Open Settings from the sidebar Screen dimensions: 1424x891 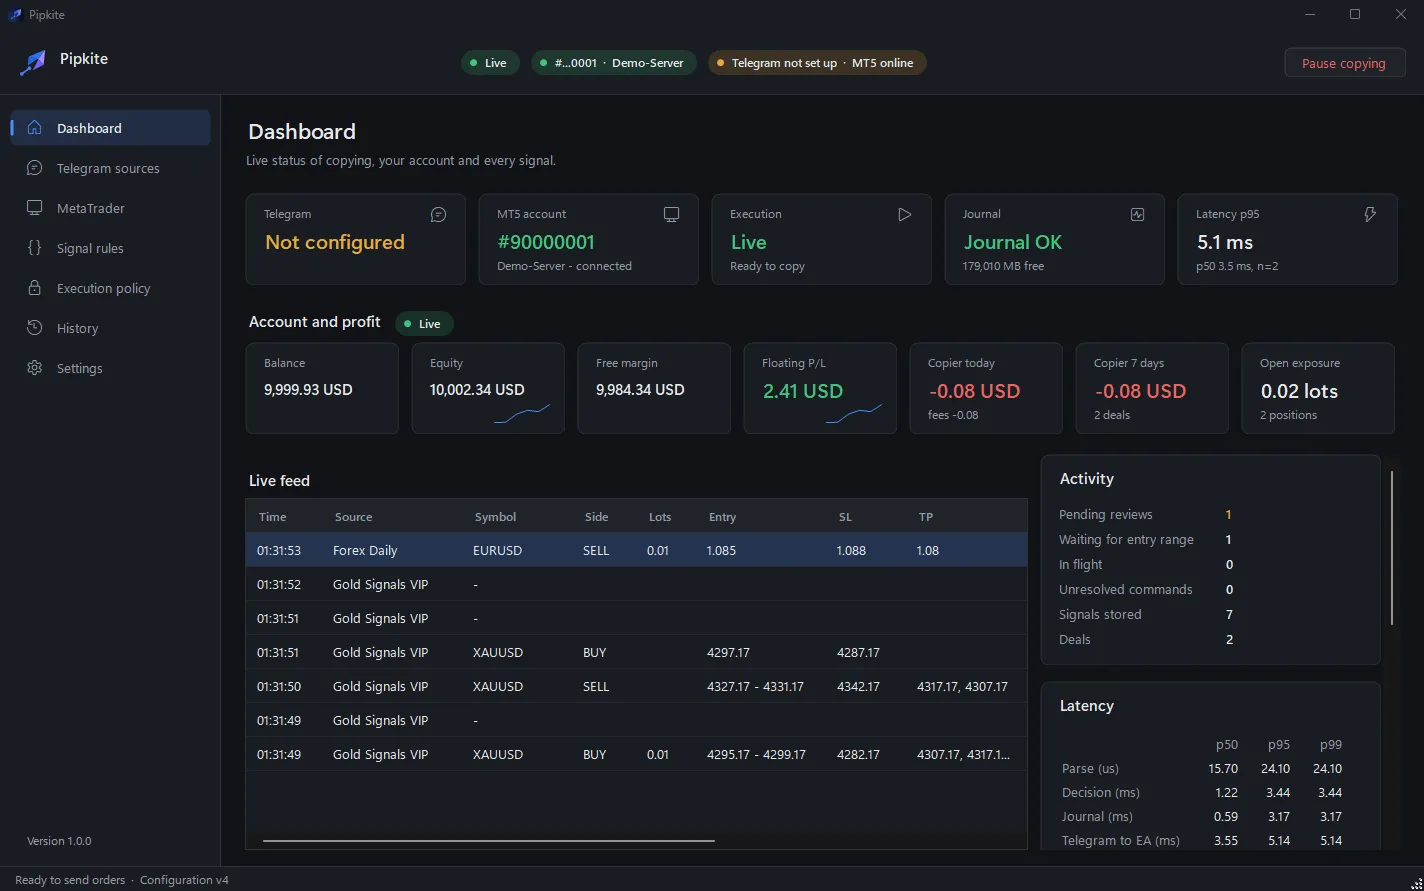[x=110, y=368]
